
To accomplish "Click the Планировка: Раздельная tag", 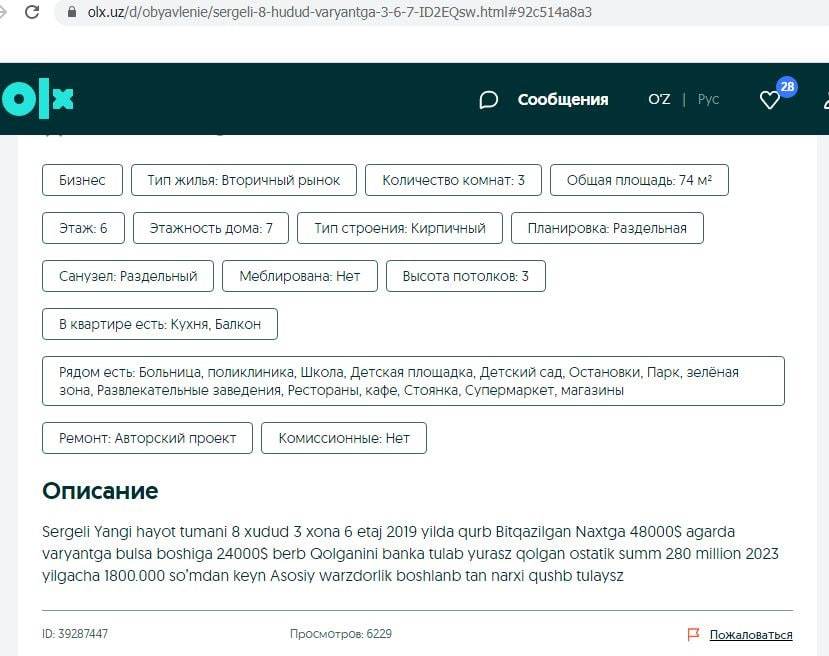I will click(607, 228).
